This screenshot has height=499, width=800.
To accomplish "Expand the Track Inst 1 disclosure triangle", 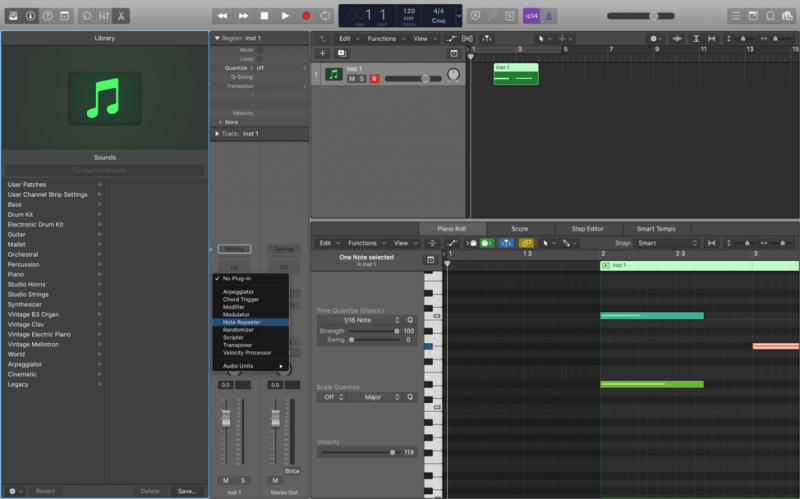I will click(217, 134).
